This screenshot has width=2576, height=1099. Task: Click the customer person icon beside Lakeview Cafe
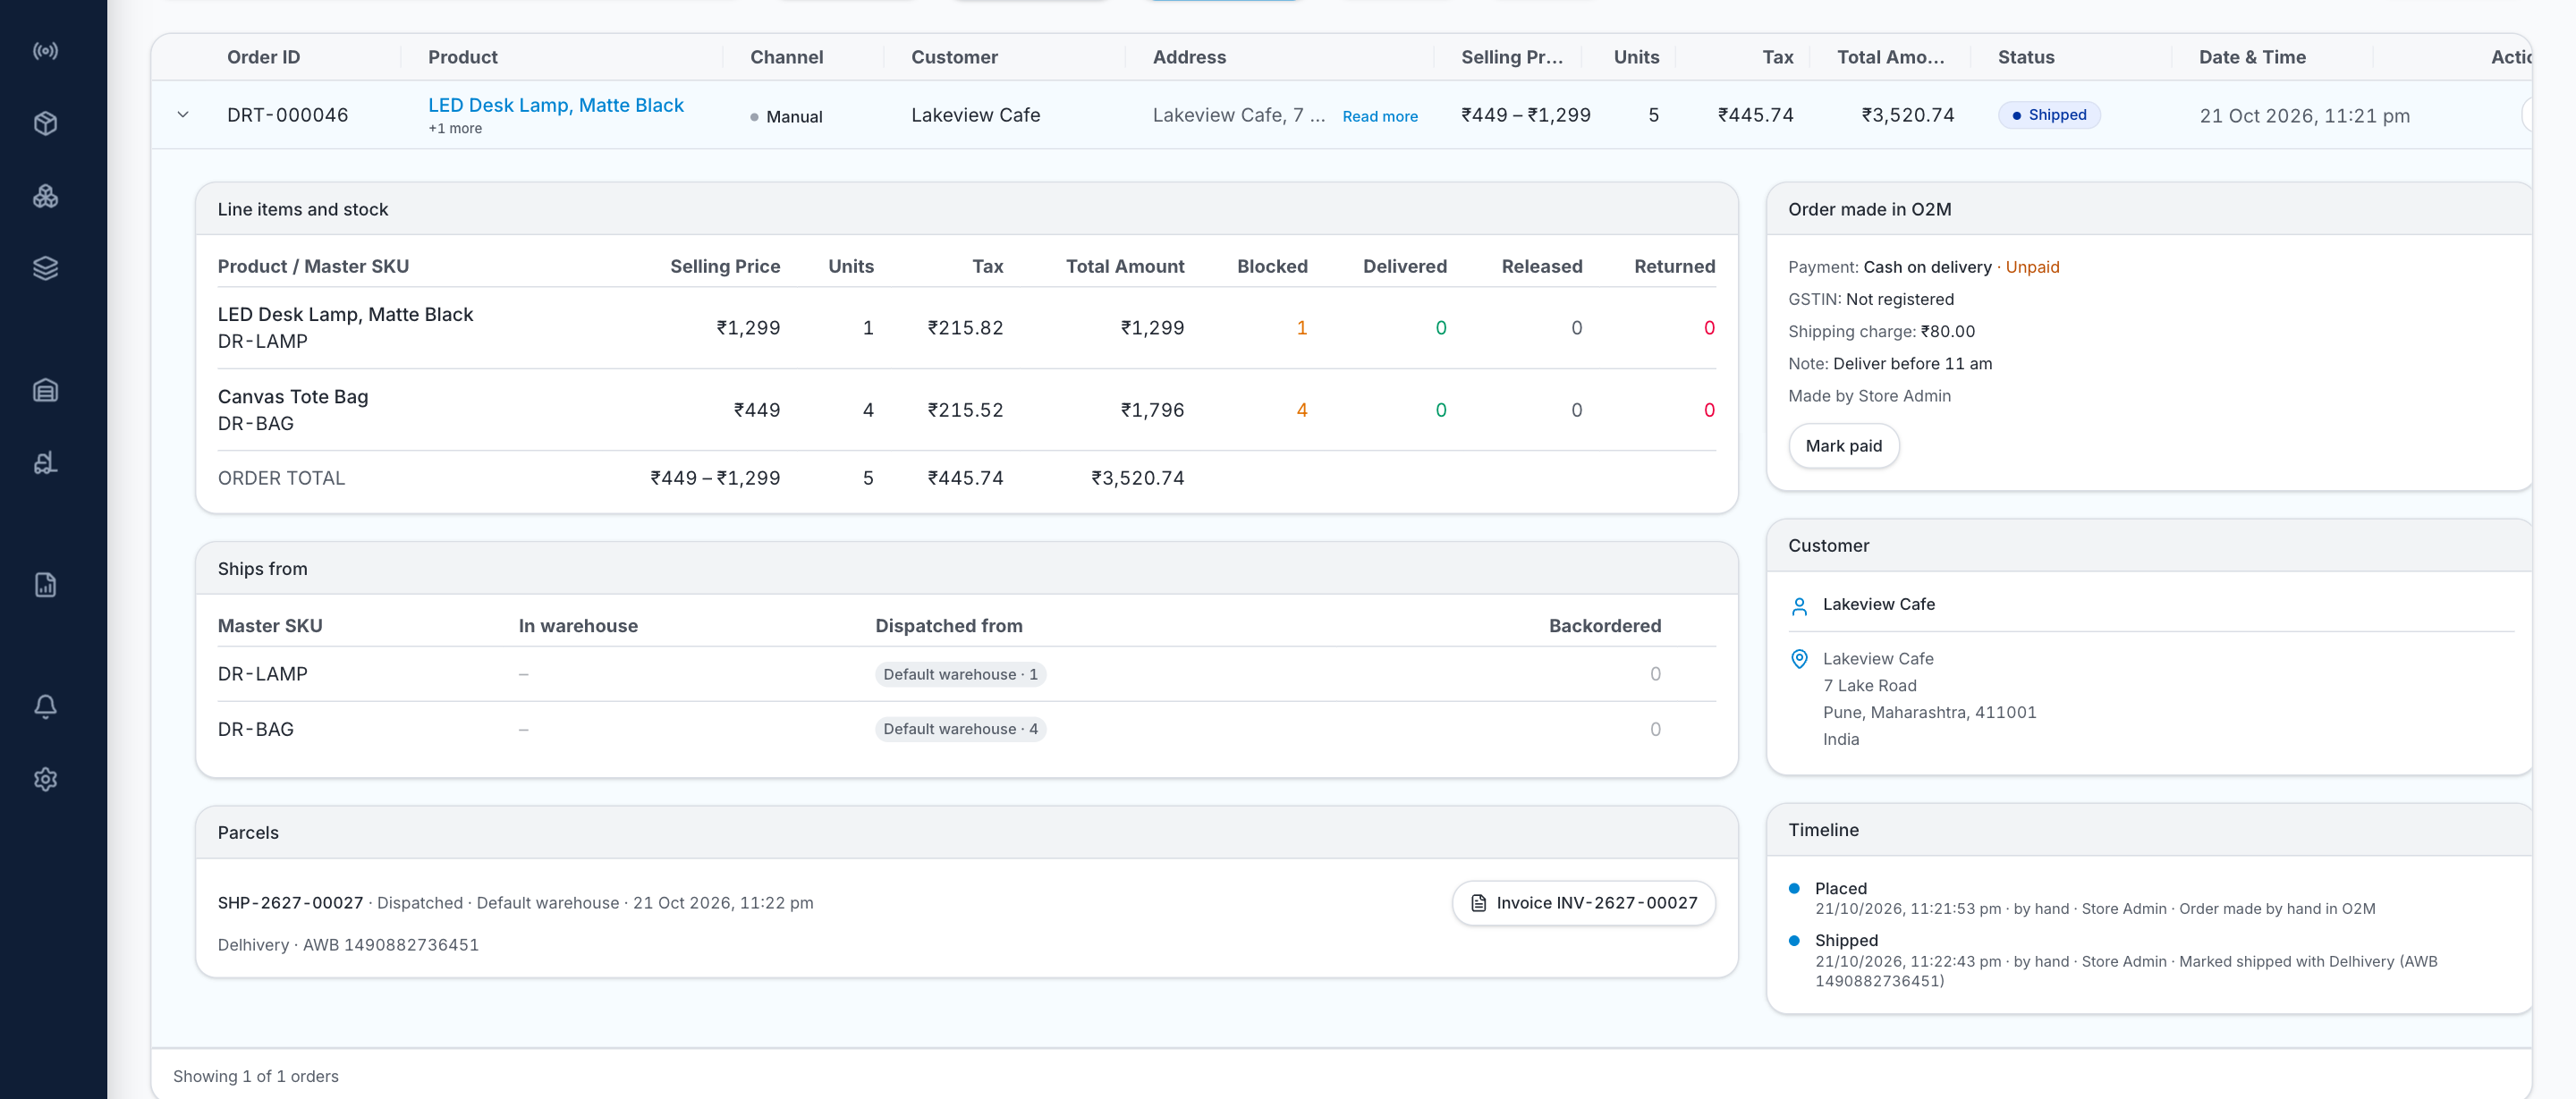pos(1799,606)
